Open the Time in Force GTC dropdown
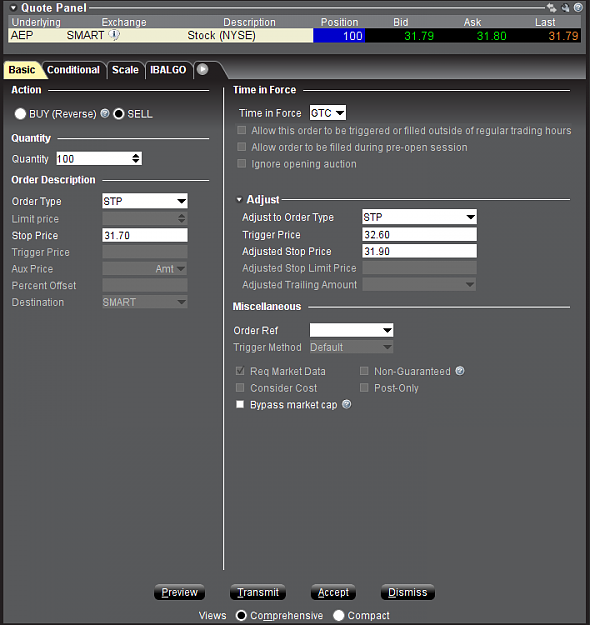The image size is (590, 625). (328, 113)
